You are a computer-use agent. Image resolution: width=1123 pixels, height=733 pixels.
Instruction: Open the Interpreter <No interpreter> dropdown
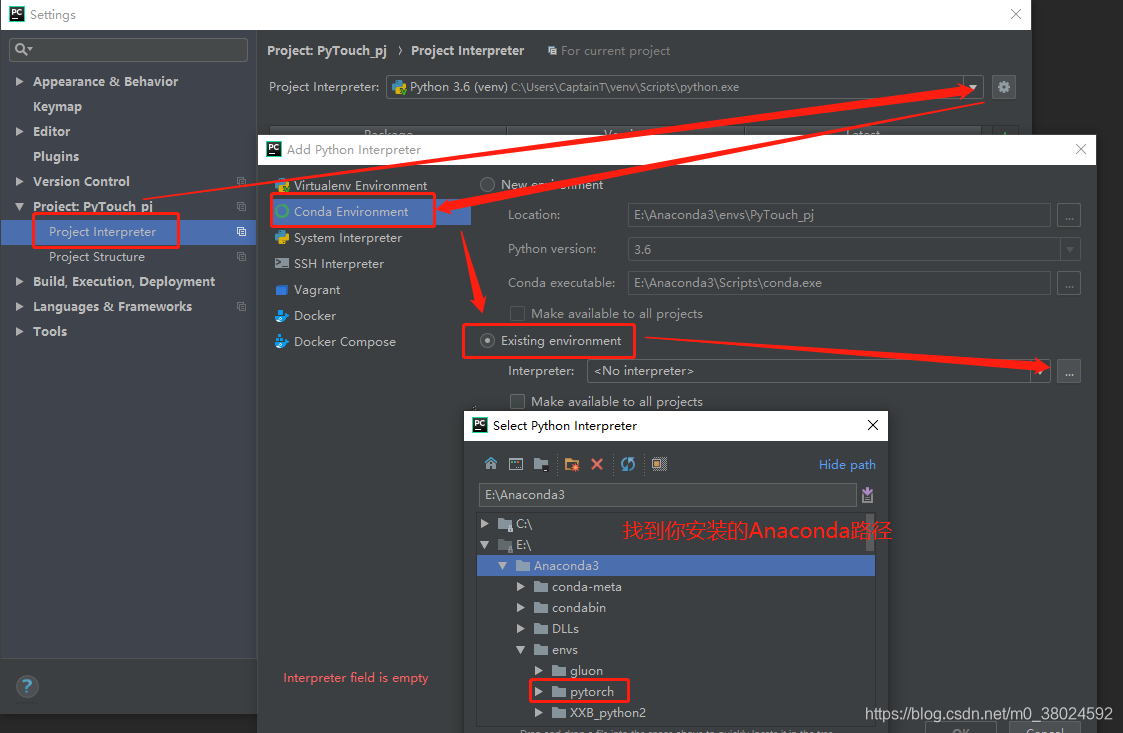click(1040, 371)
